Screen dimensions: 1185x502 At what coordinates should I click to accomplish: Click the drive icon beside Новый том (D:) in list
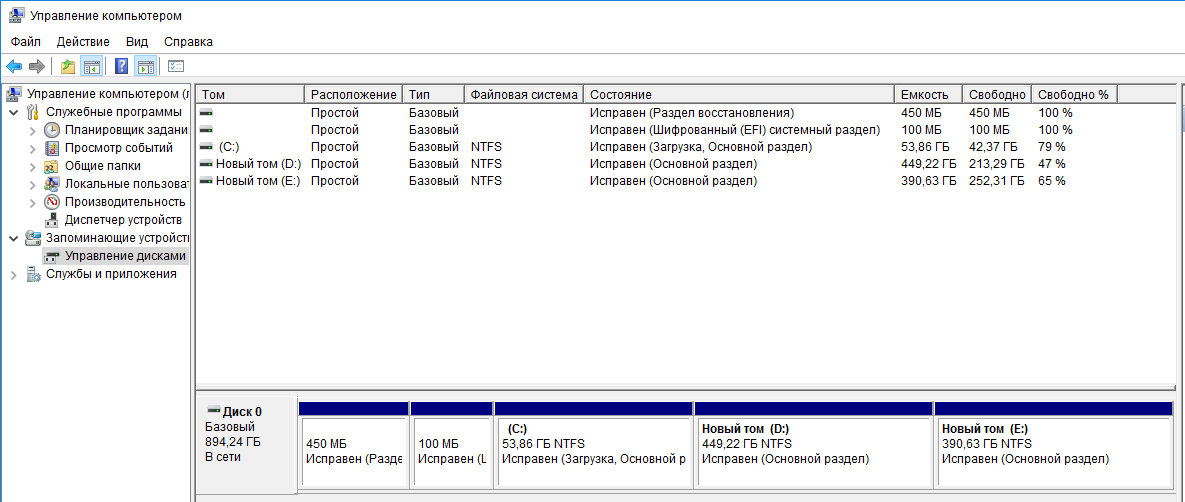click(x=206, y=163)
